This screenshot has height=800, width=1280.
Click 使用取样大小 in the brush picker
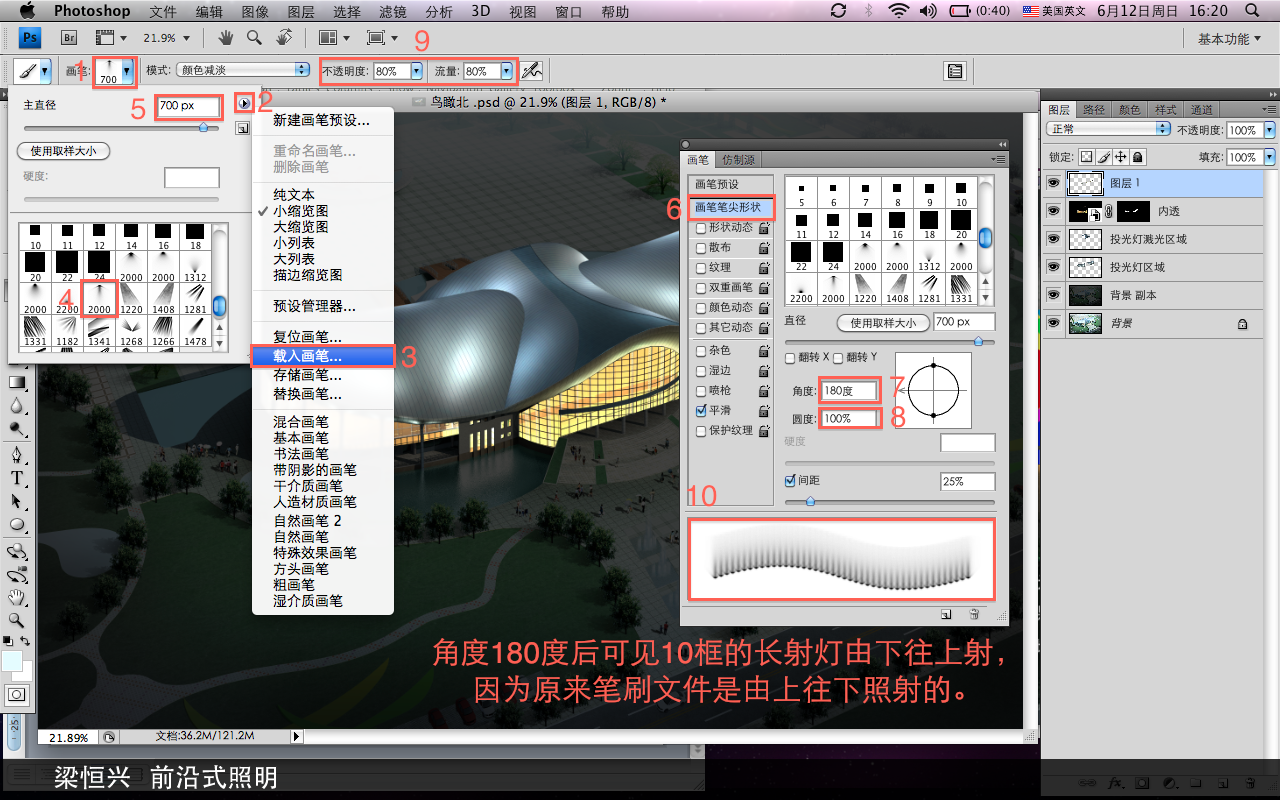pos(63,151)
